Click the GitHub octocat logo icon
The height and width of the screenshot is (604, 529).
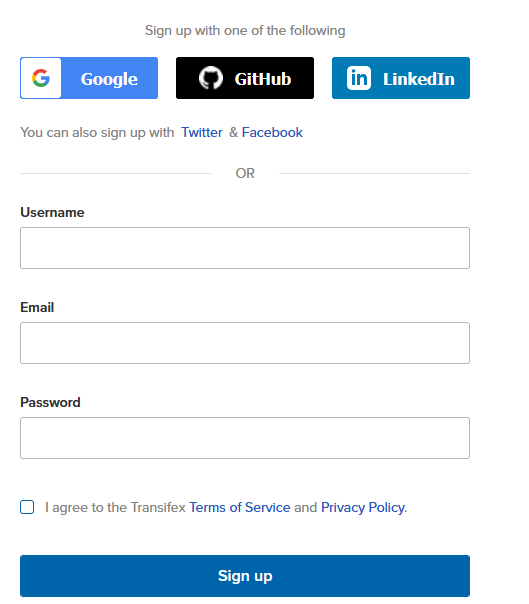tap(211, 78)
